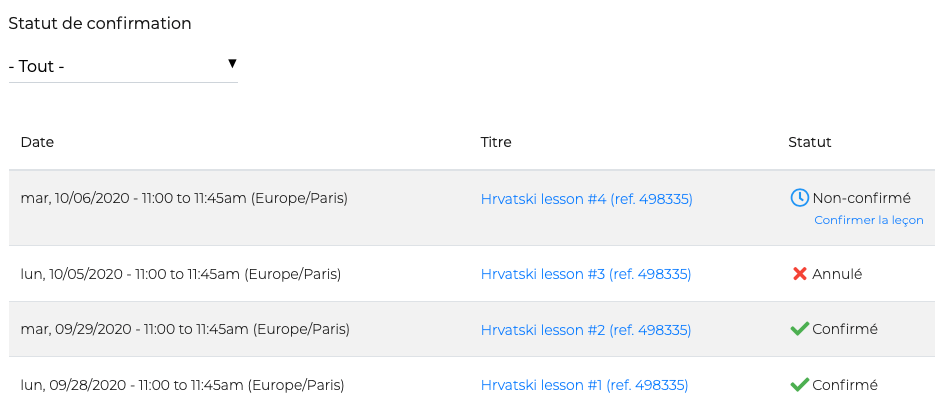The image size is (935, 414).
Task: Select the lun, 09/28/2020 date cell
Action: 182,385
